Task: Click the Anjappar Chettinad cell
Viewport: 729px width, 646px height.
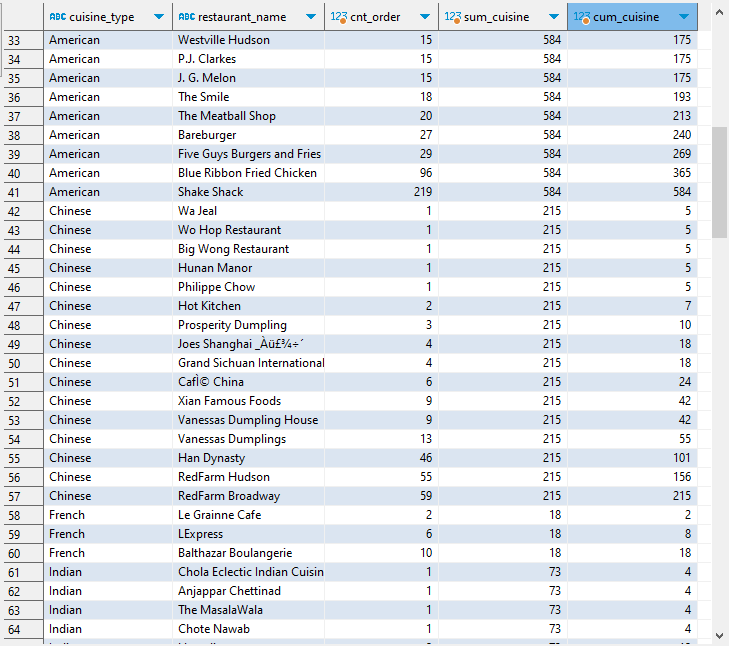Action: click(248, 591)
